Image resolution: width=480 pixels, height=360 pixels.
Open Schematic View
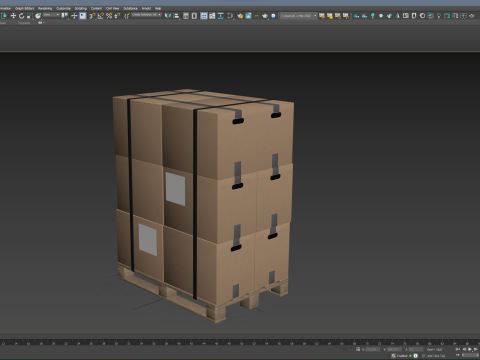point(220,16)
